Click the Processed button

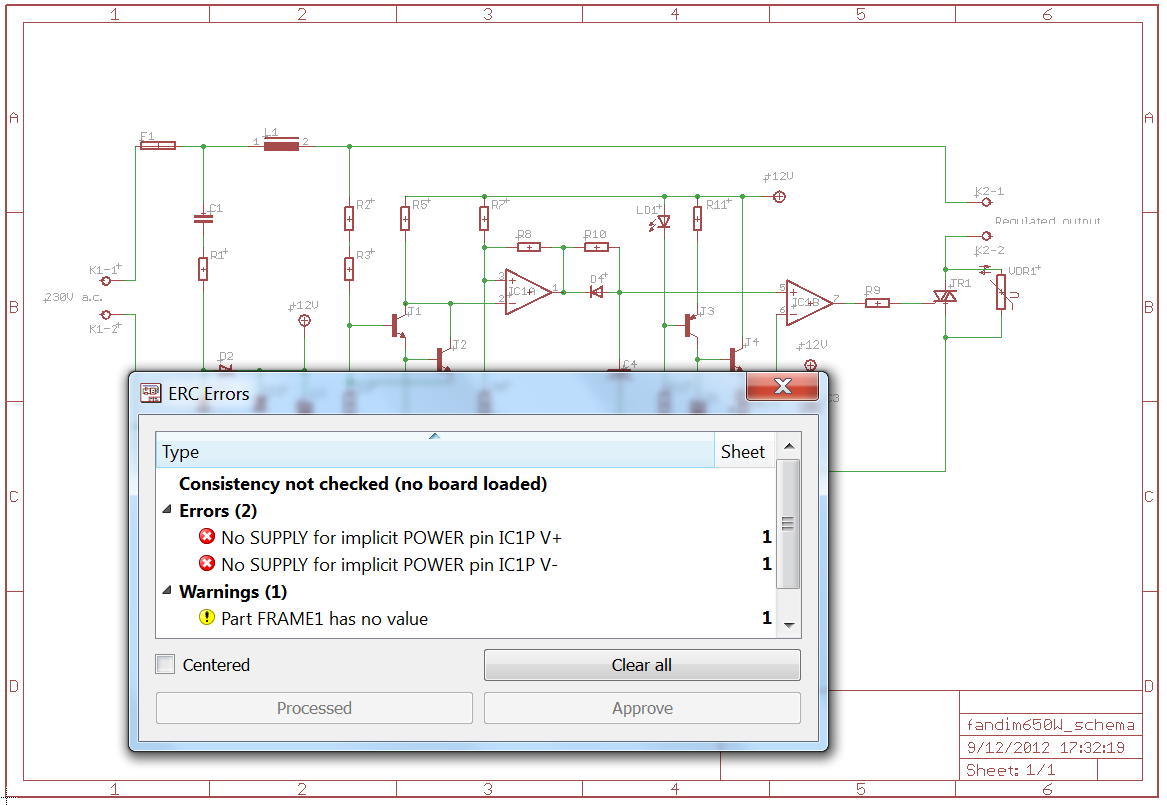314,708
